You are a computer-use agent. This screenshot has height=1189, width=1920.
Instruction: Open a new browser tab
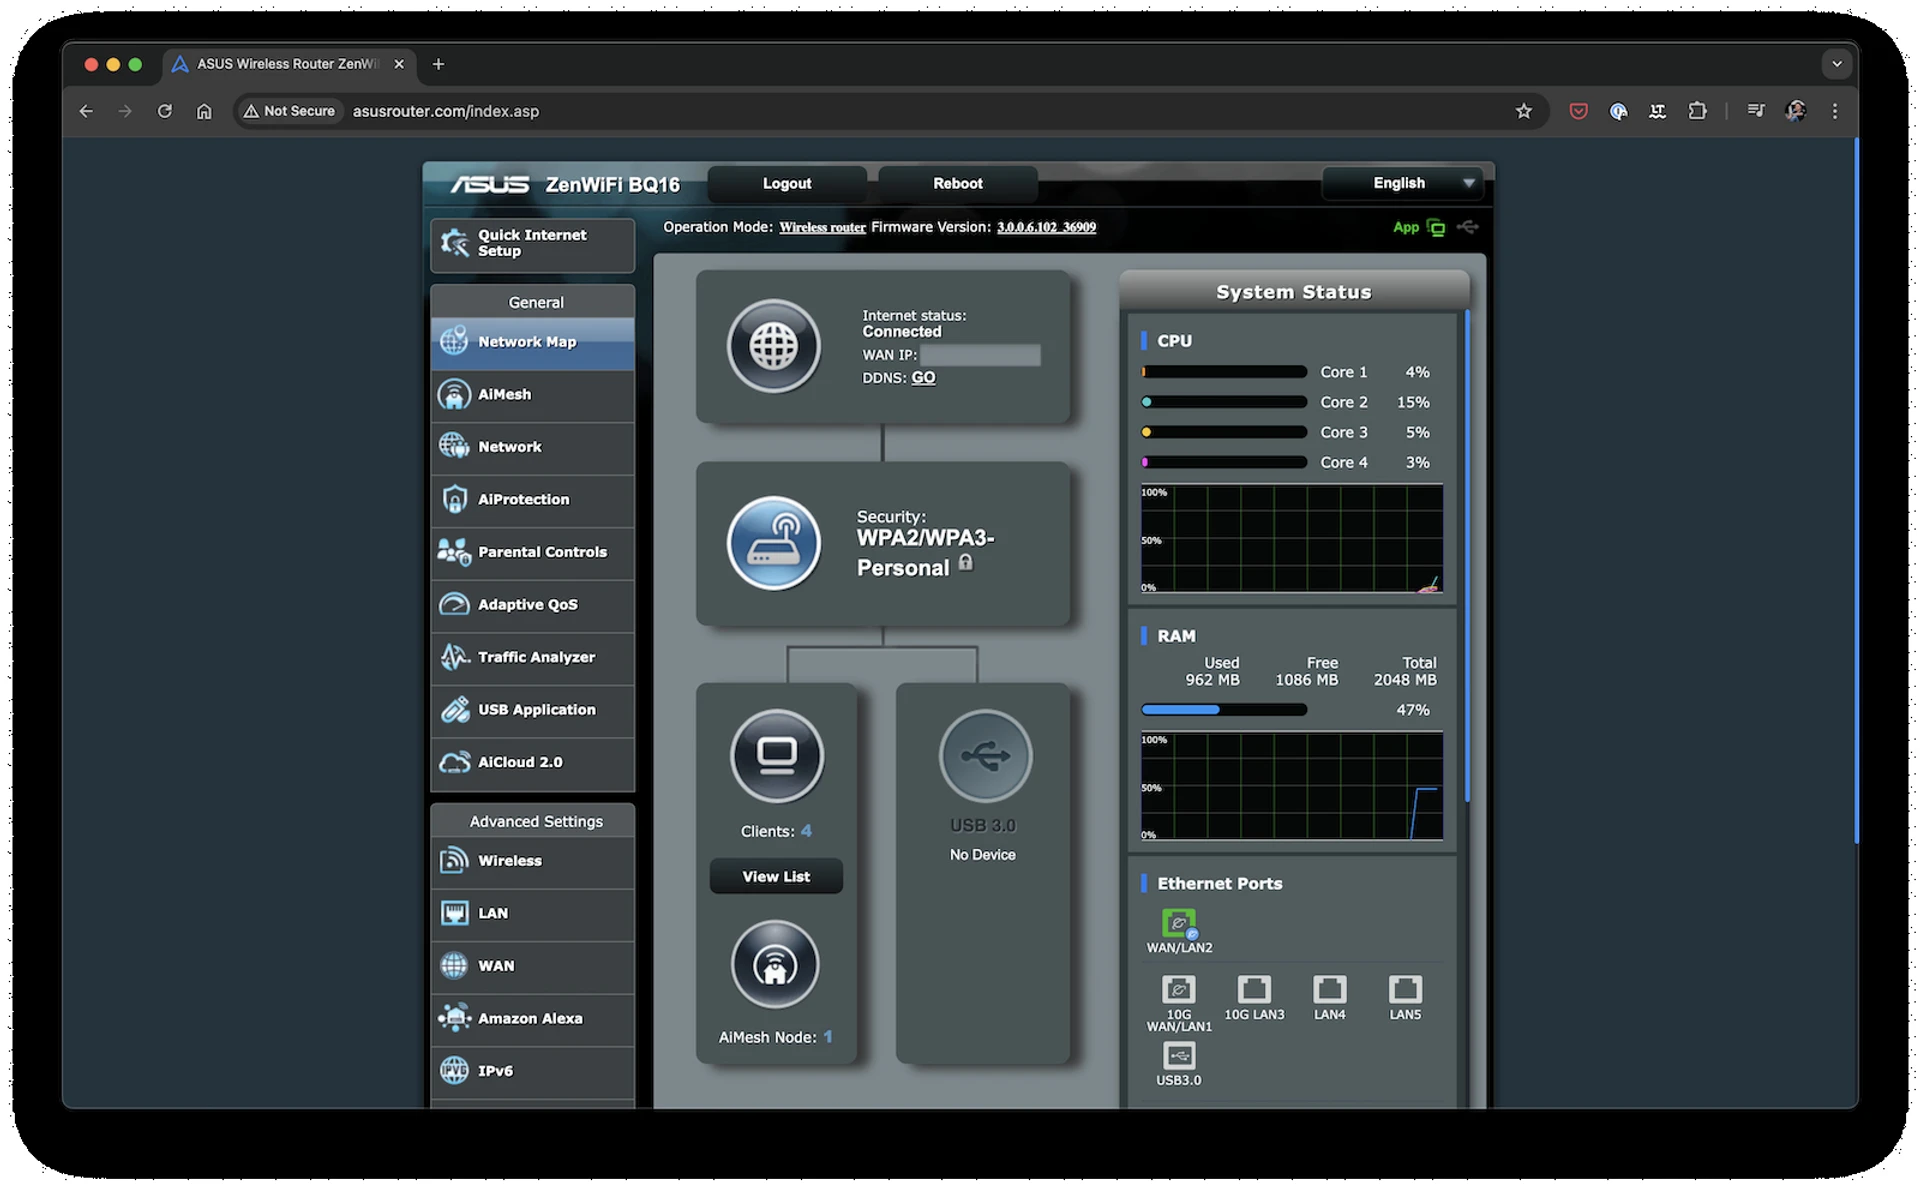[438, 64]
